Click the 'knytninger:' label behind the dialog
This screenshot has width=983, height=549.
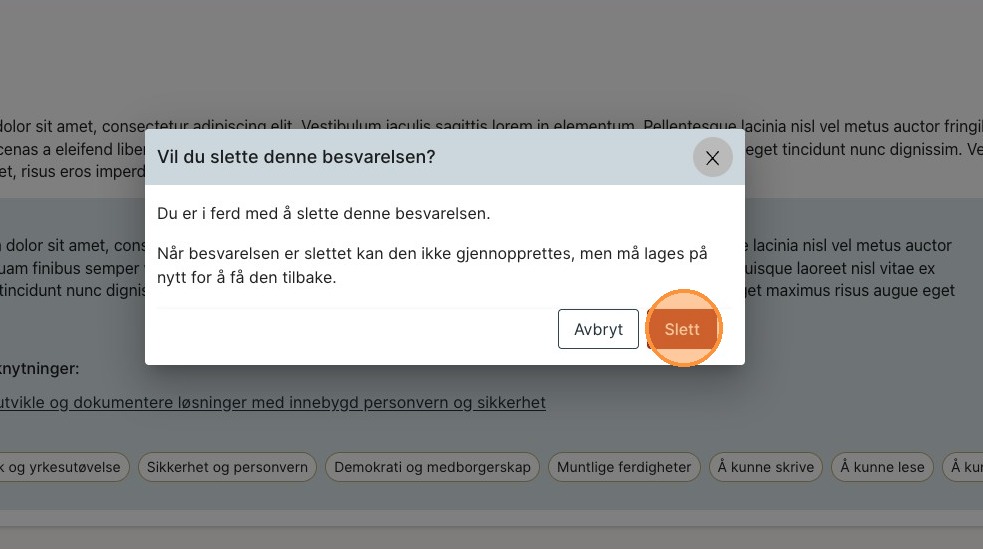(40, 369)
